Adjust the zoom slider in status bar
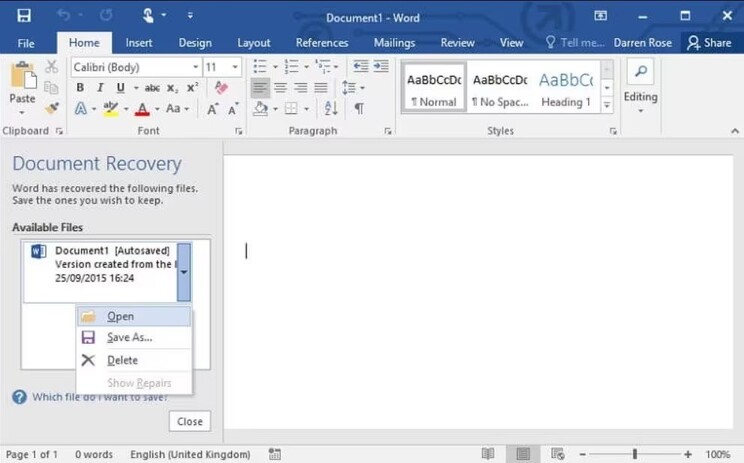Image resolution: width=744 pixels, height=463 pixels. (634, 454)
